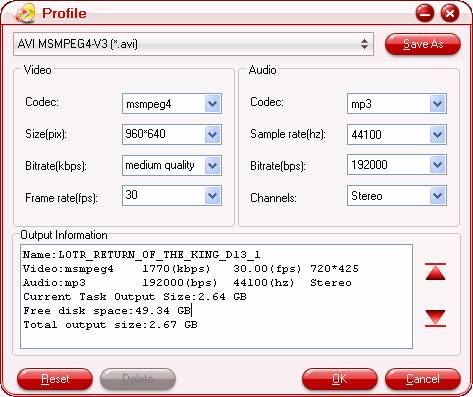
Task: Click the Current Task Output Size:2.64 GB line
Action: (135, 297)
